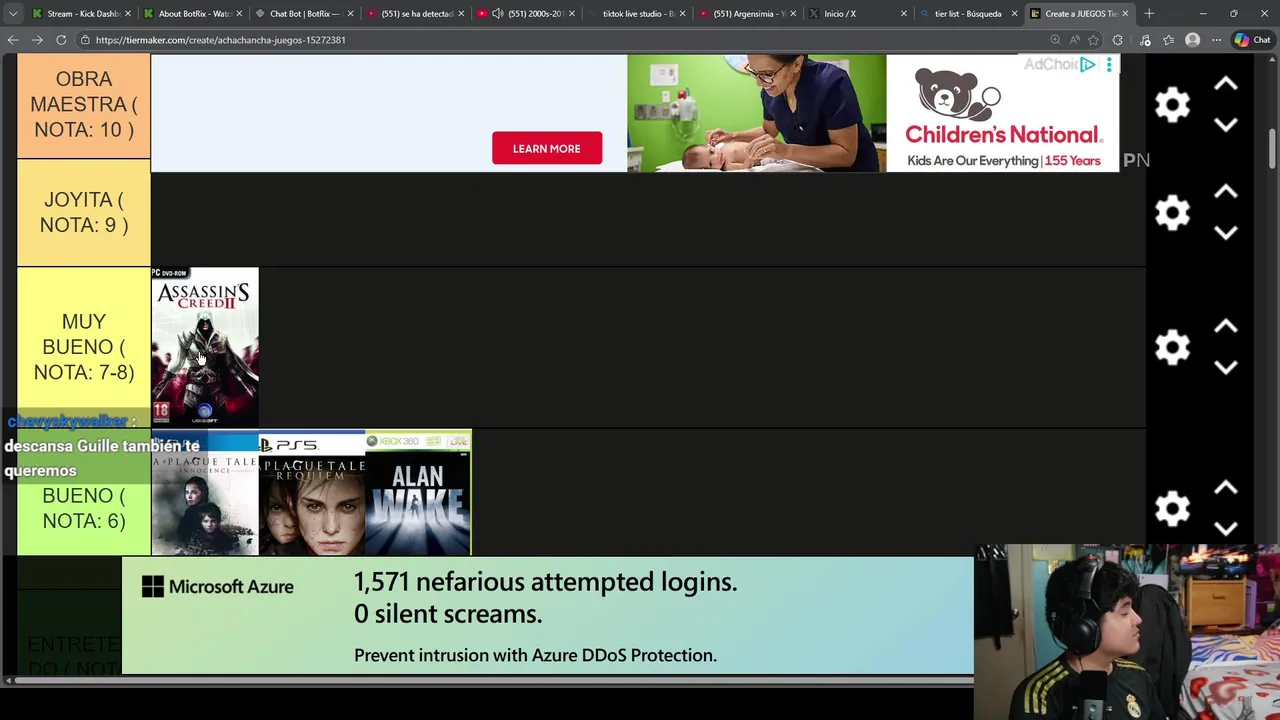Close the Inicio / X tab
The image size is (1280, 720).
904,14
